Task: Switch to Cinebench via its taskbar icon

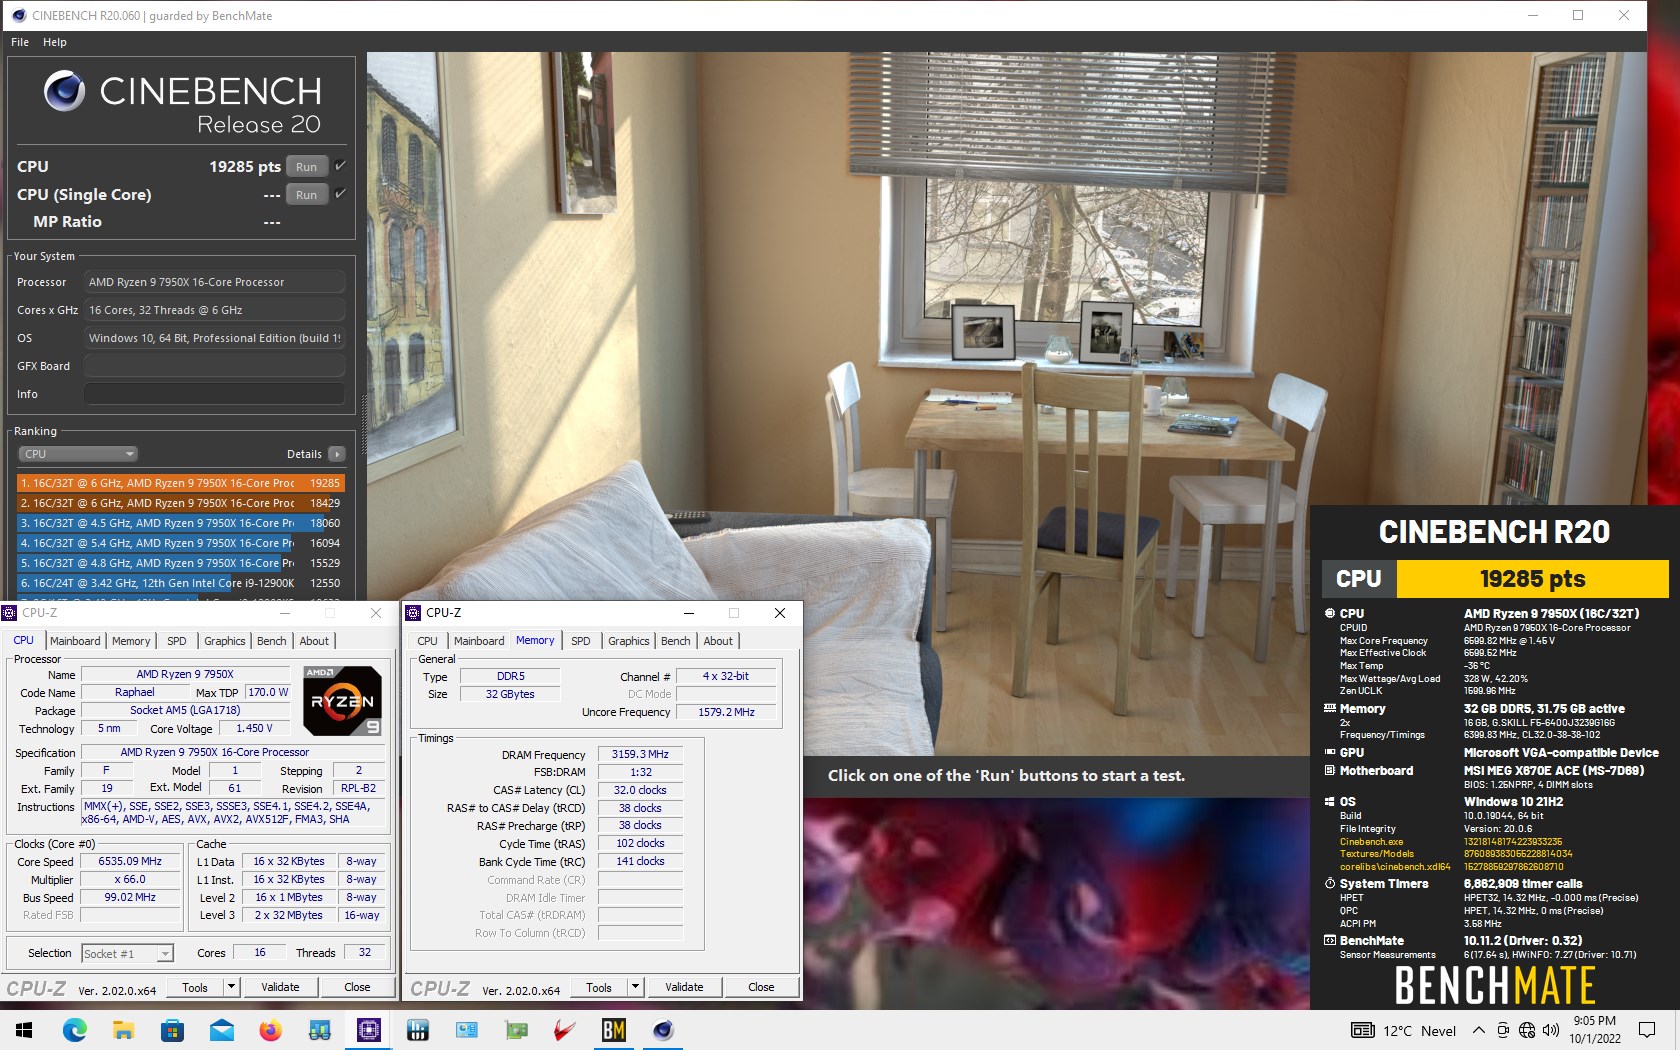Action: pos(663,1030)
